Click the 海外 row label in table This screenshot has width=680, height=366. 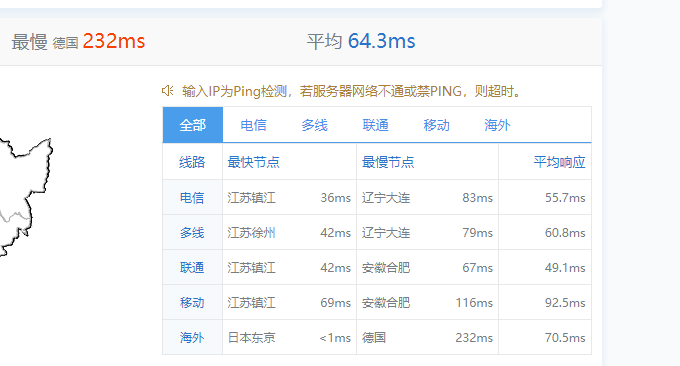(192, 337)
